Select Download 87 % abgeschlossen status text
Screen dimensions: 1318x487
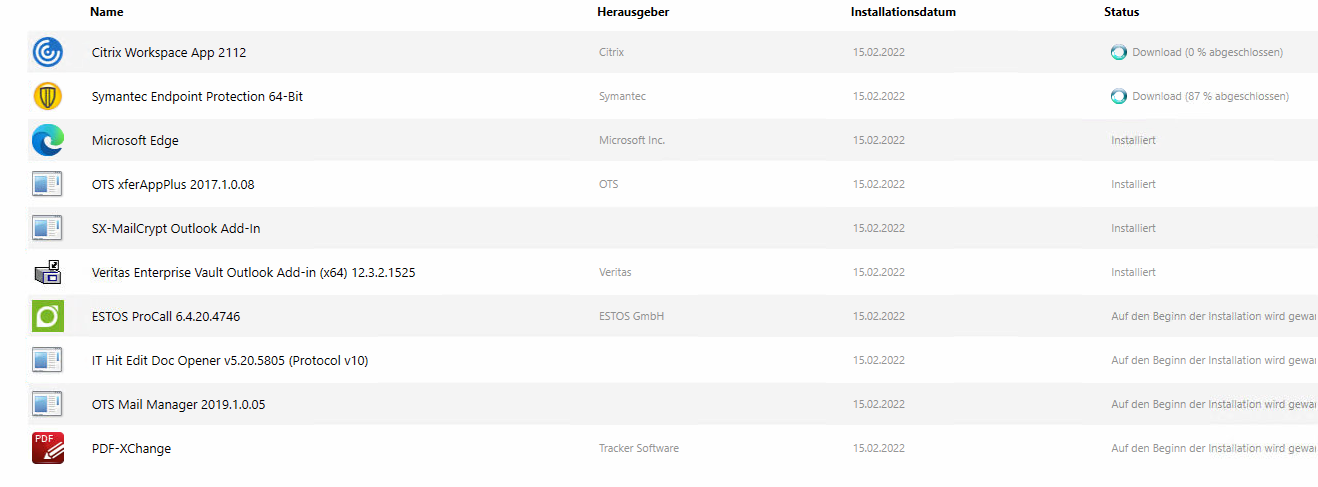(1210, 96)
